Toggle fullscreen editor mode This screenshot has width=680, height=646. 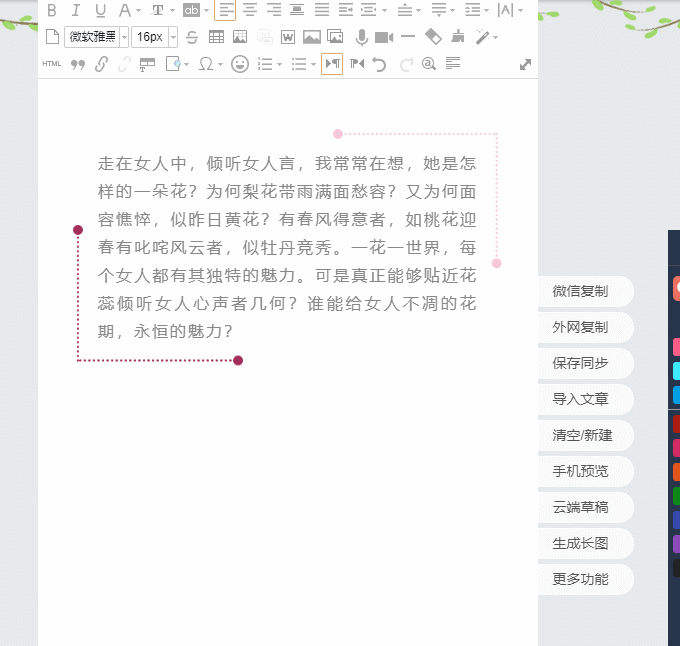pyautogui.click(x=525, y=65)
